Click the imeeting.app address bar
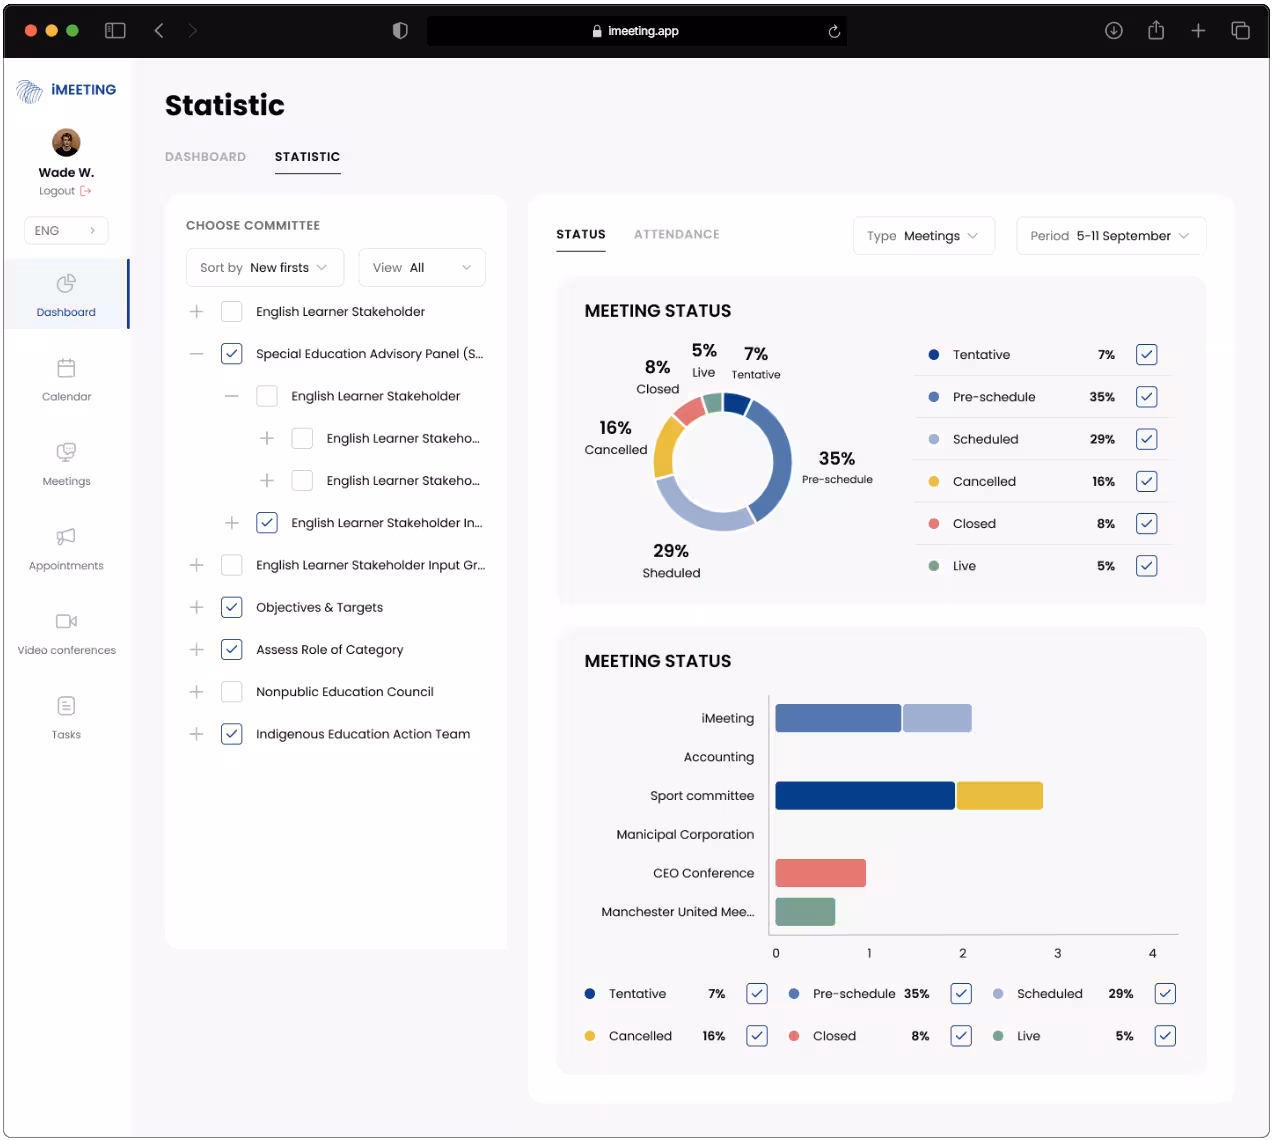Image resolution: width=1272 pixels, height=1140 pixels. point(636,31)
